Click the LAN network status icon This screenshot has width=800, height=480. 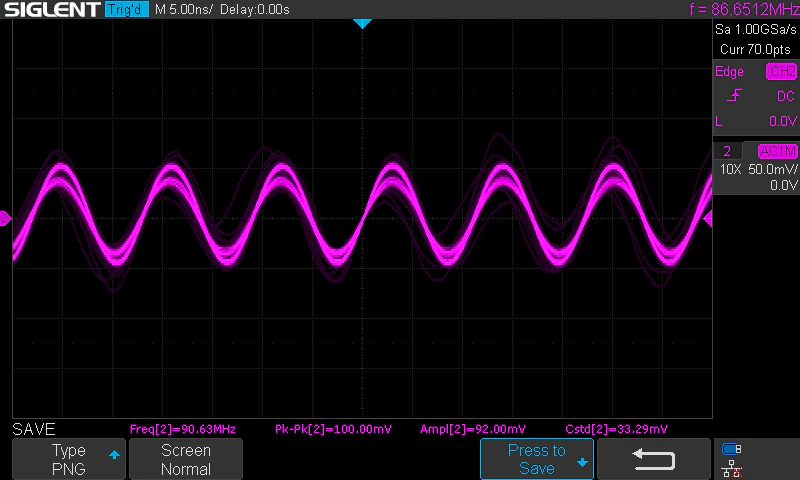pyautogui.click(x=732, y=469)
